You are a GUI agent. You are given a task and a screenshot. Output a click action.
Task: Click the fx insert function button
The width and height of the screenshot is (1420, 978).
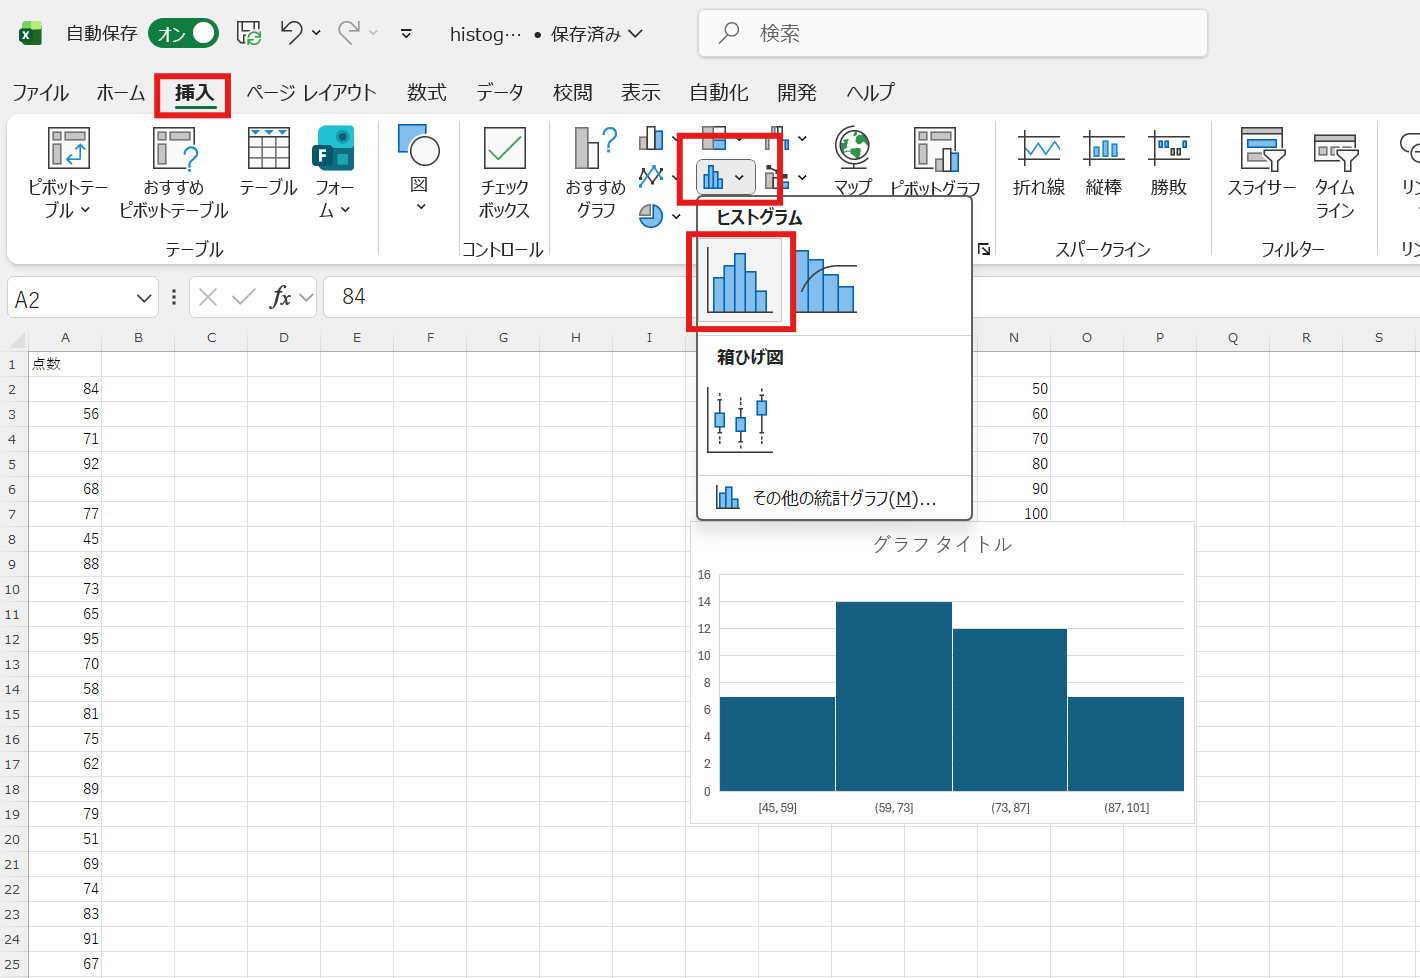pos(280,297)
